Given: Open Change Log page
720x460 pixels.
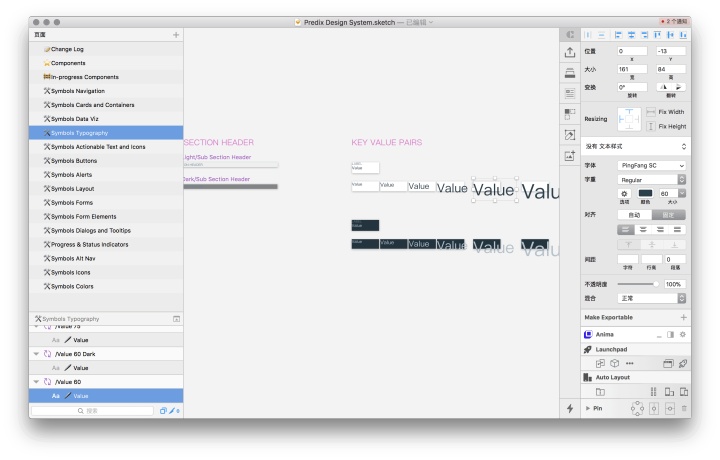Looking at the screenshot, I should [106, 49].
